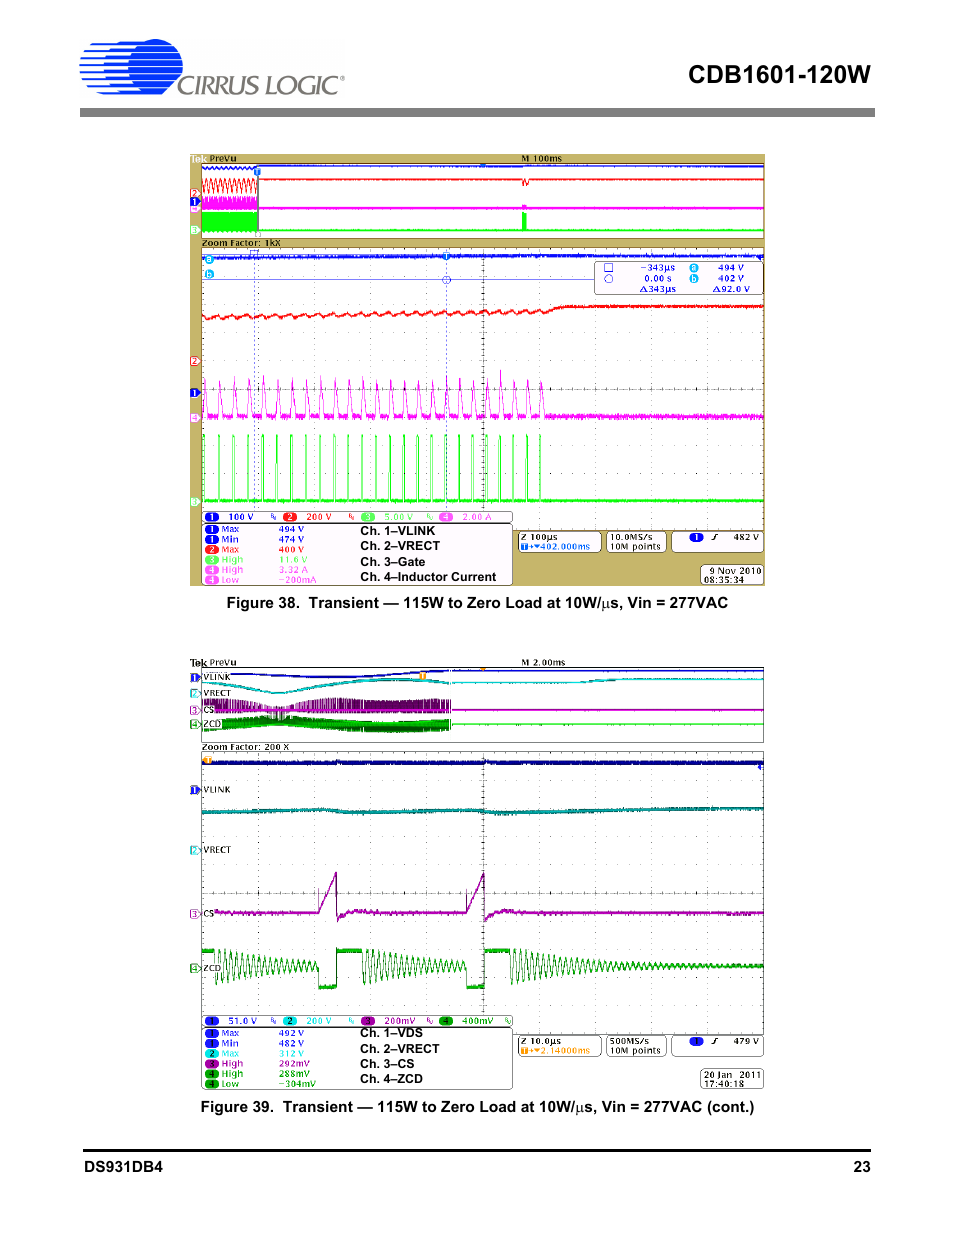Viewport: 954px width, 1235px height.
Task: Click the Figure 39 caption text
Action: pyautogui.click(x=477, y=1107)
